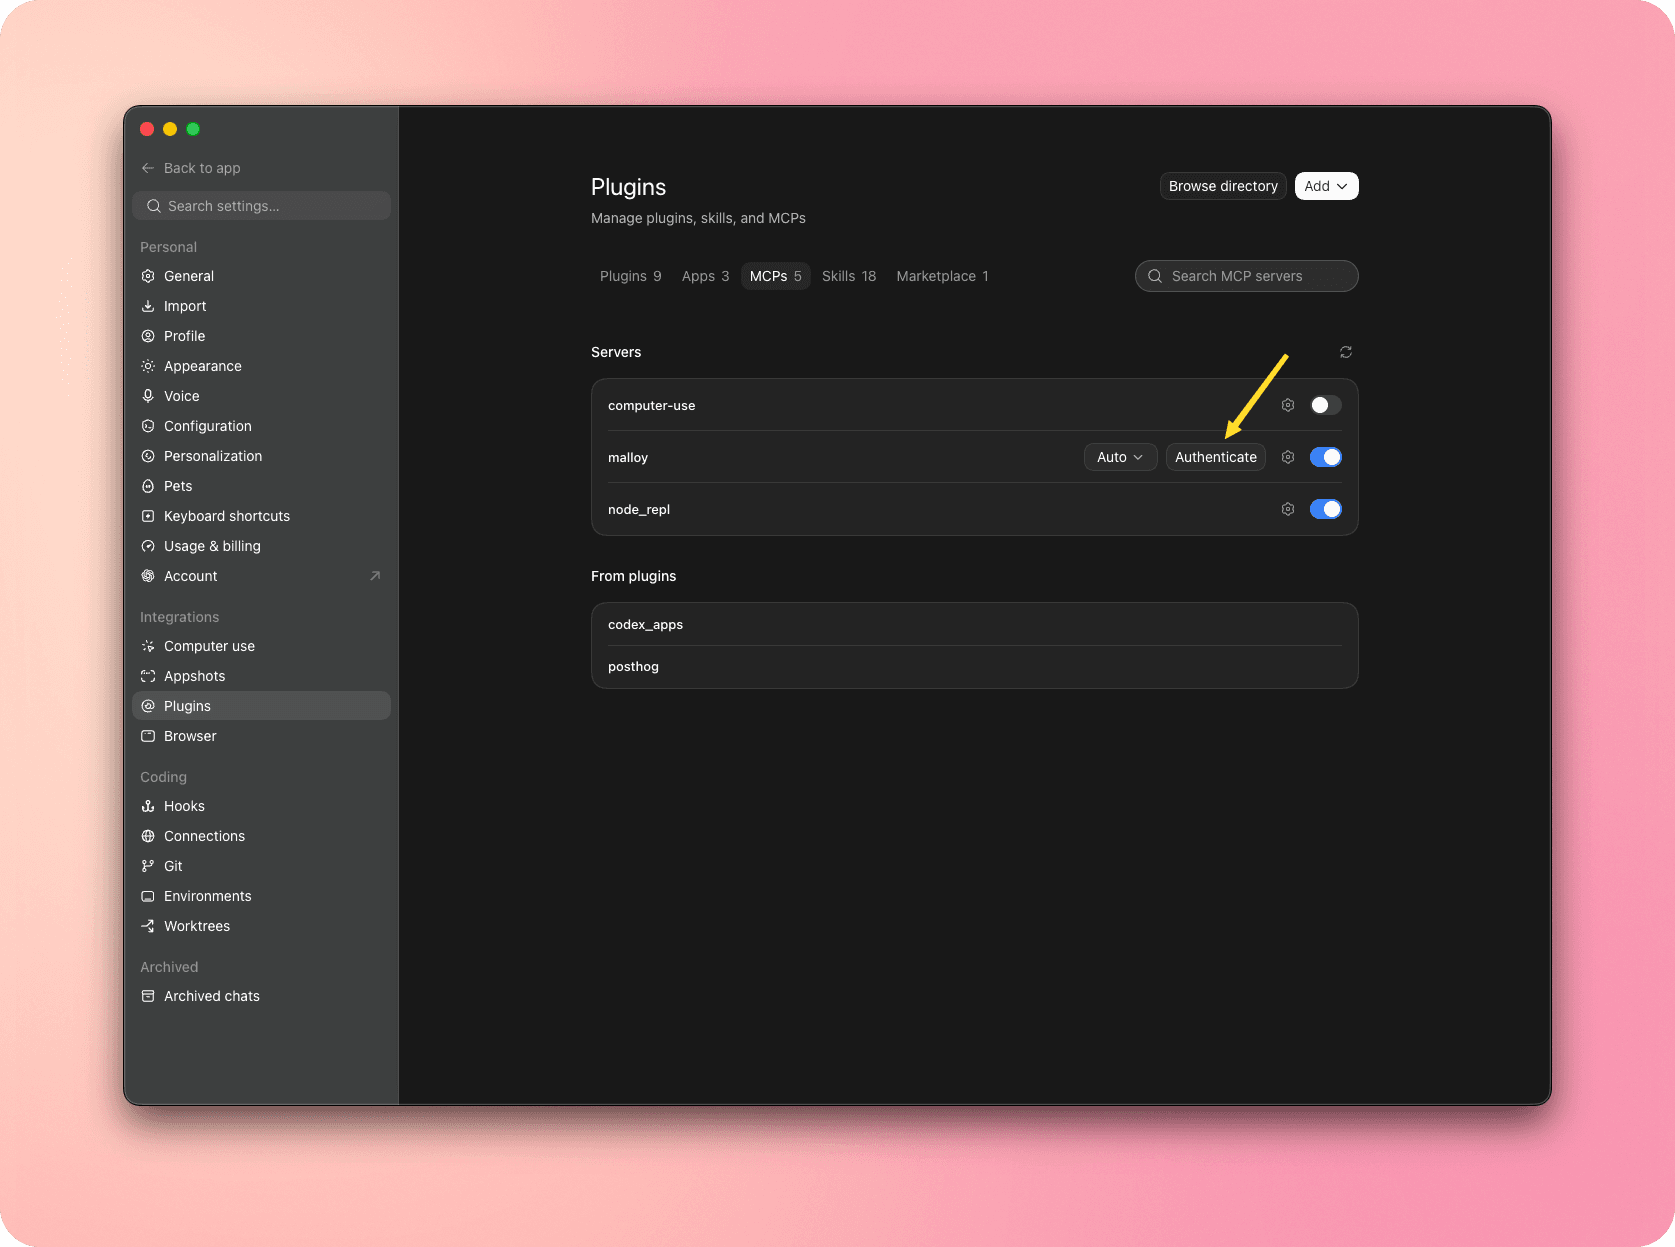This screenshot has width=1675, height=1247.
Task: Disable the malloy server toggle
Action: [1326, 457]
